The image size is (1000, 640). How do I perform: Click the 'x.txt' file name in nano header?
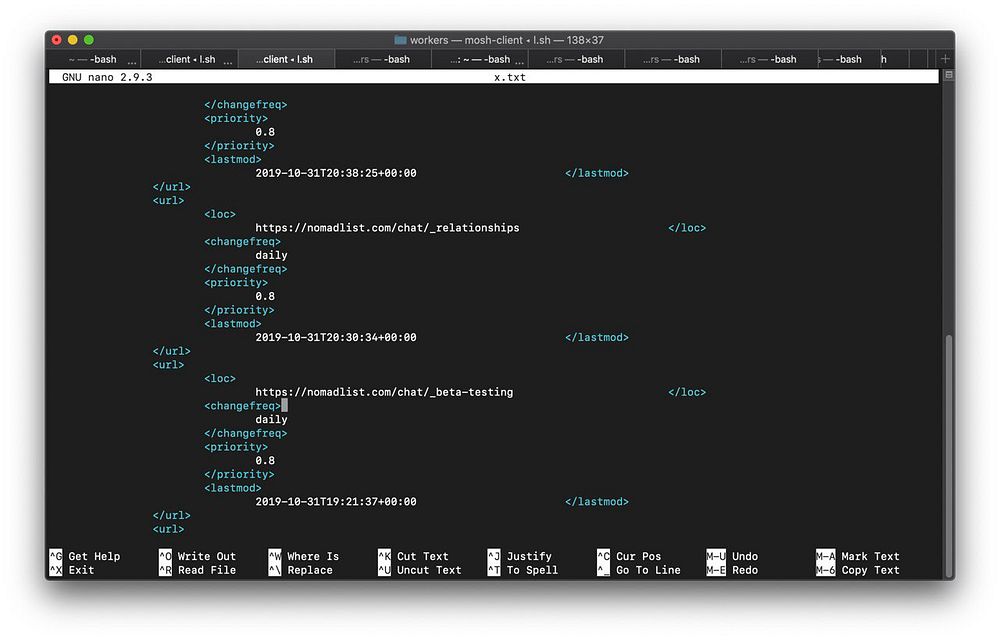tap(510, 77)
